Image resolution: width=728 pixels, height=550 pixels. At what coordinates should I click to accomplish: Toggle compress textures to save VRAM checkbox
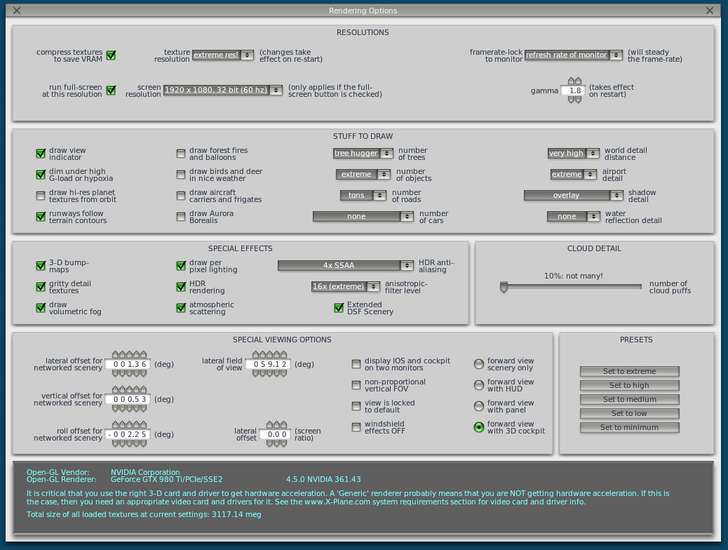click(111, 55)
